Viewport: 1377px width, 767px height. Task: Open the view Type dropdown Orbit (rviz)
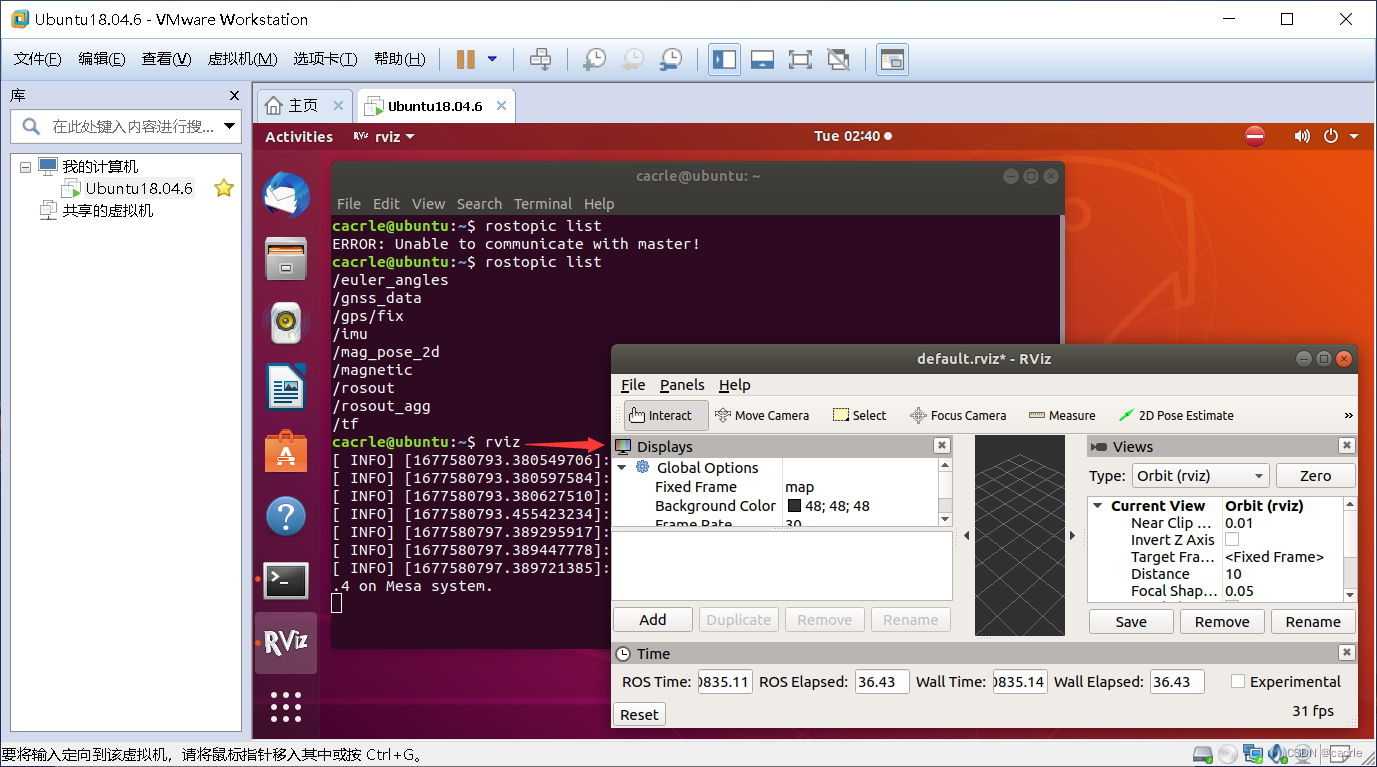click(1200, 475)
